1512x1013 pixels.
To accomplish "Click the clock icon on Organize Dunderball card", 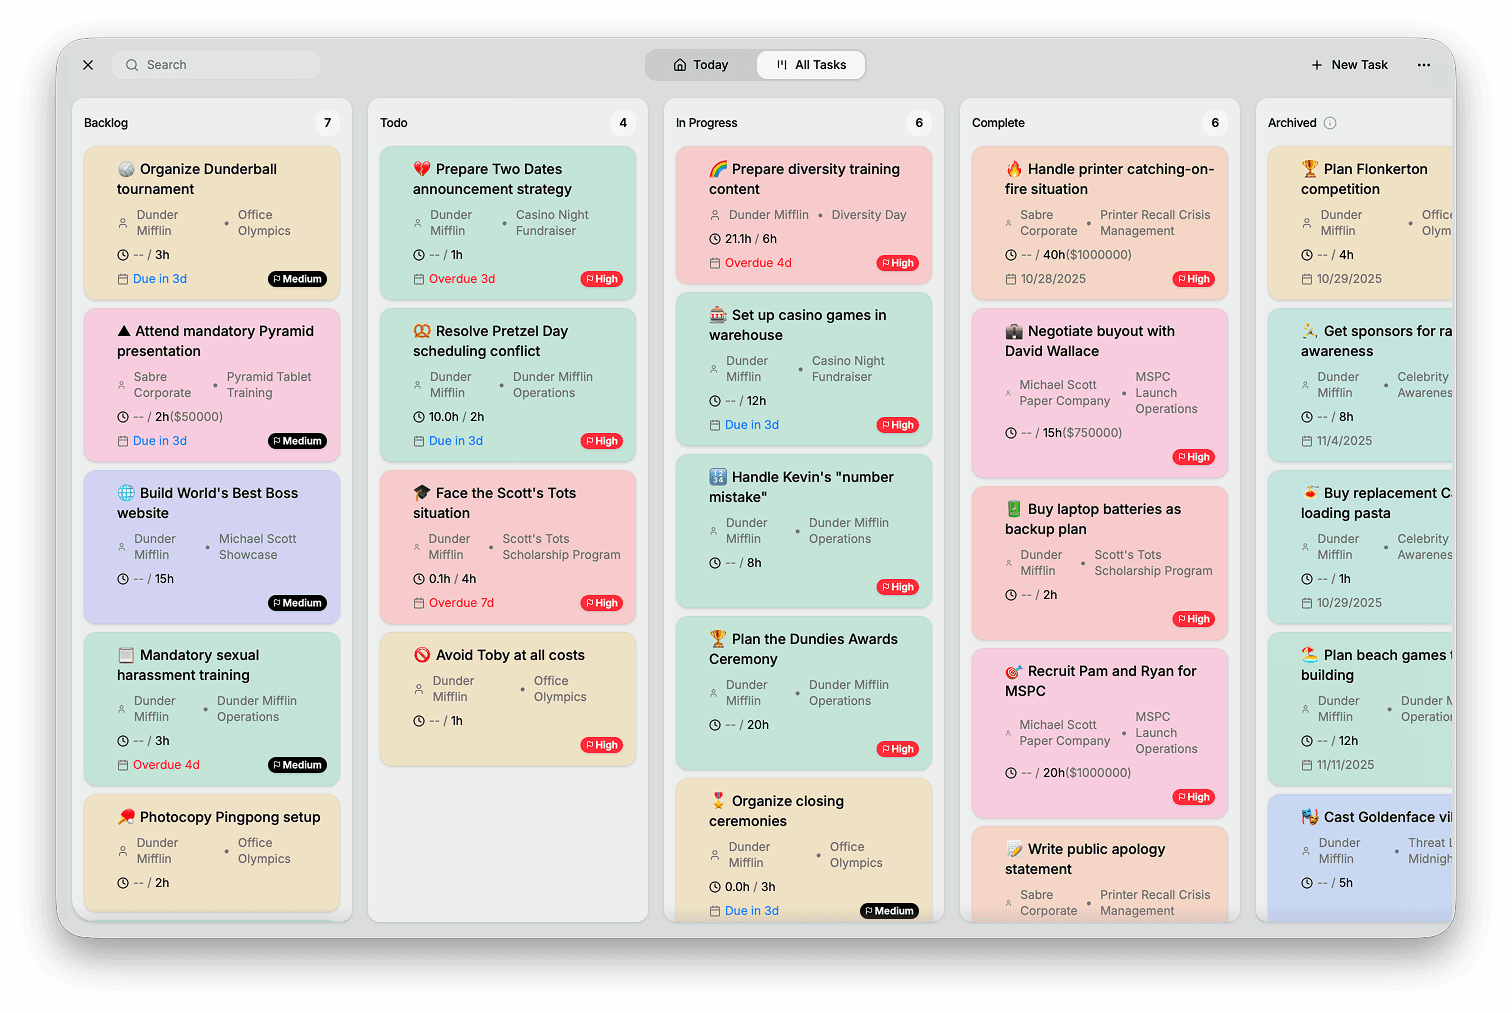I will coord(121,255).
